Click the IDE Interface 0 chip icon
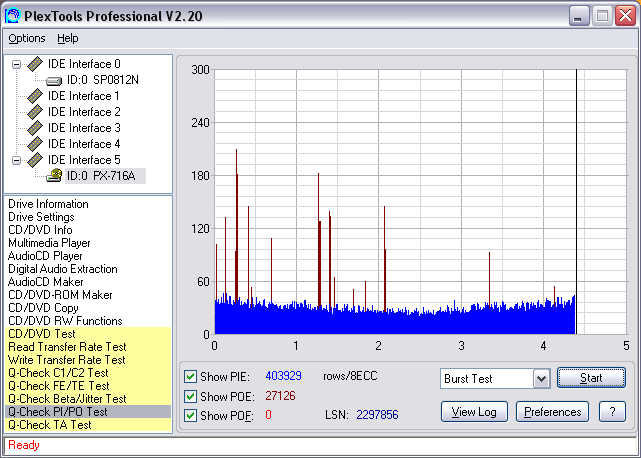Image resolution: width=641 pixels, height=458 pixels. point(35,64)
